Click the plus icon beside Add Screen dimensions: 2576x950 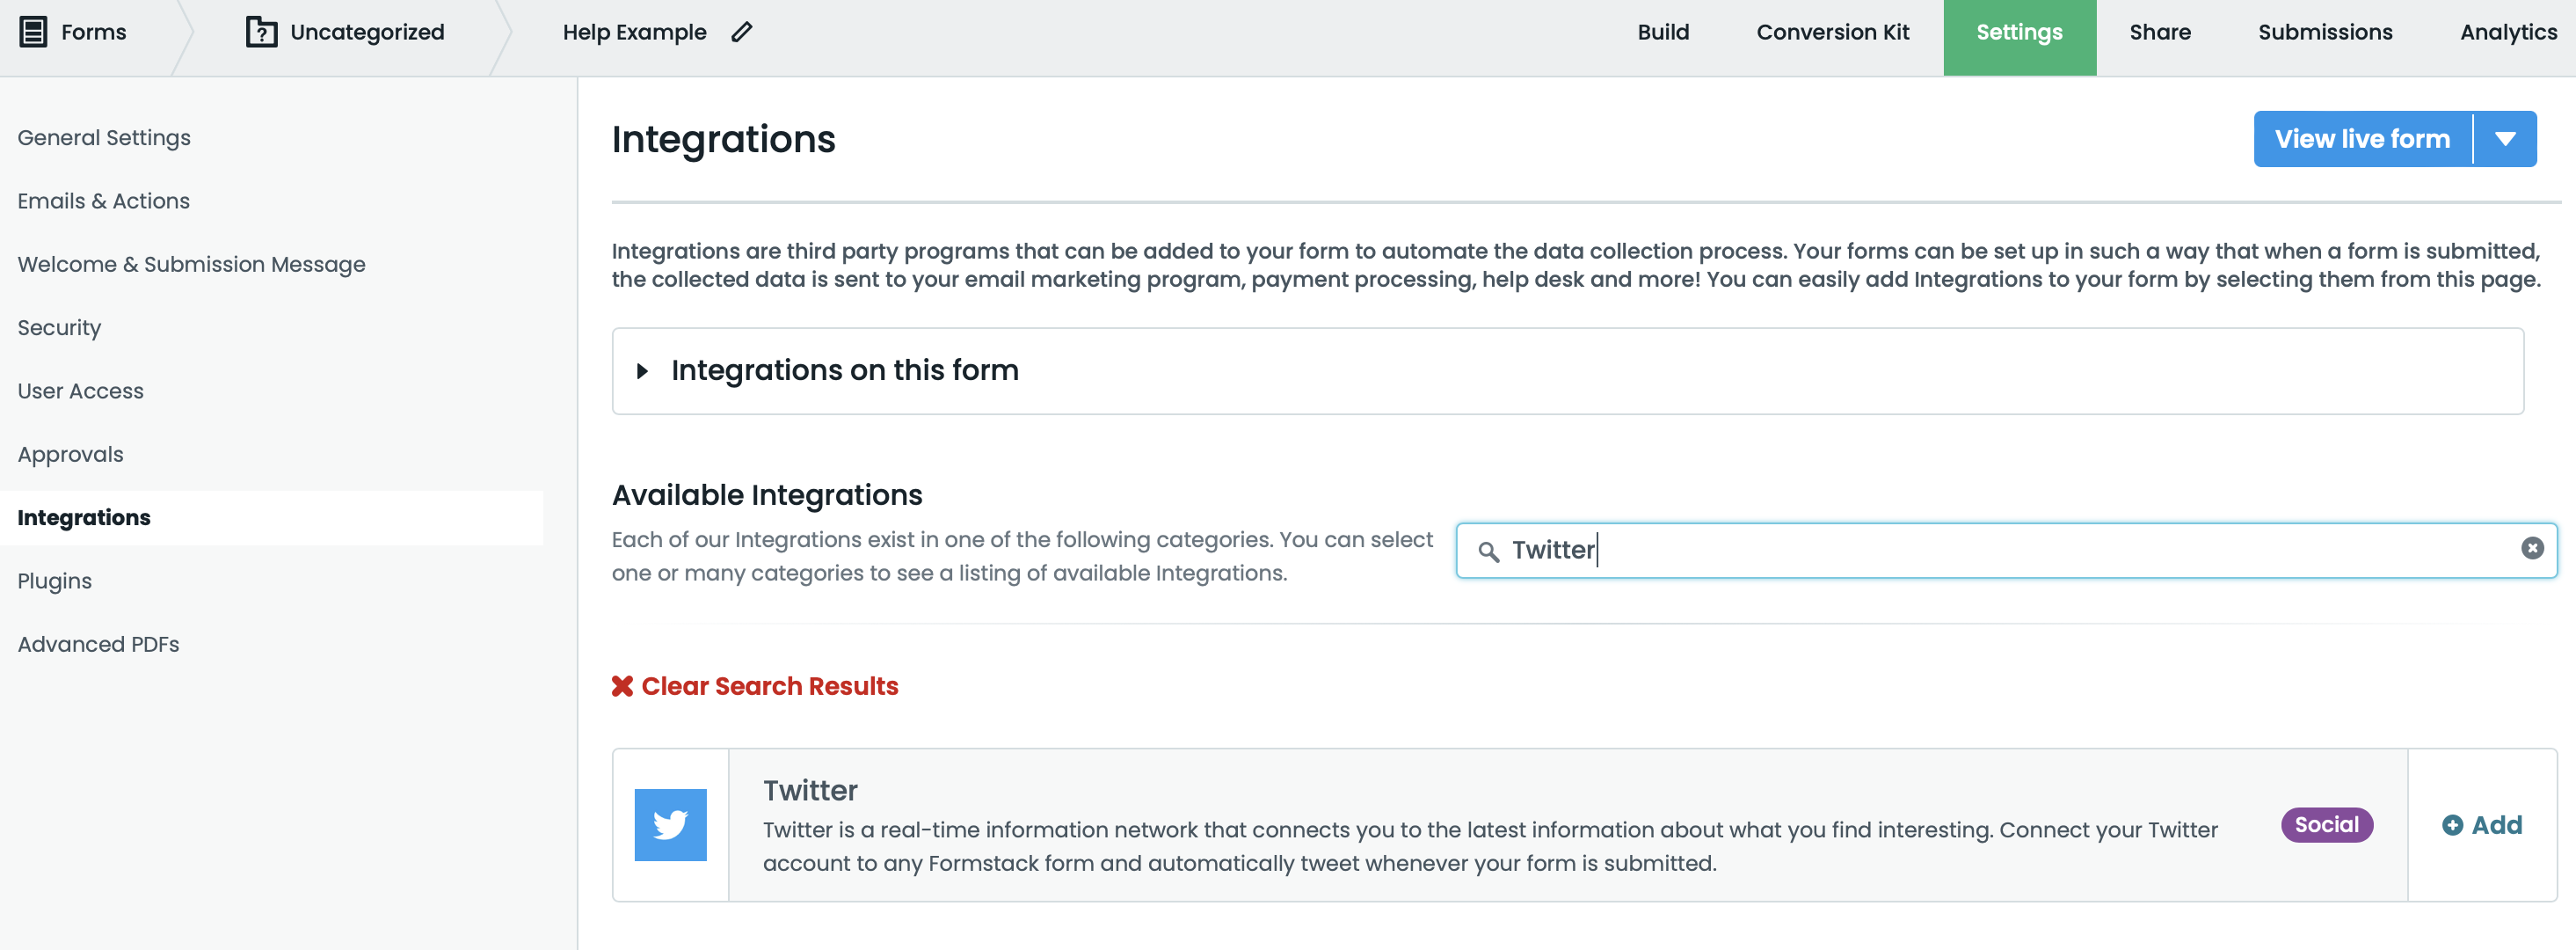2452,825
